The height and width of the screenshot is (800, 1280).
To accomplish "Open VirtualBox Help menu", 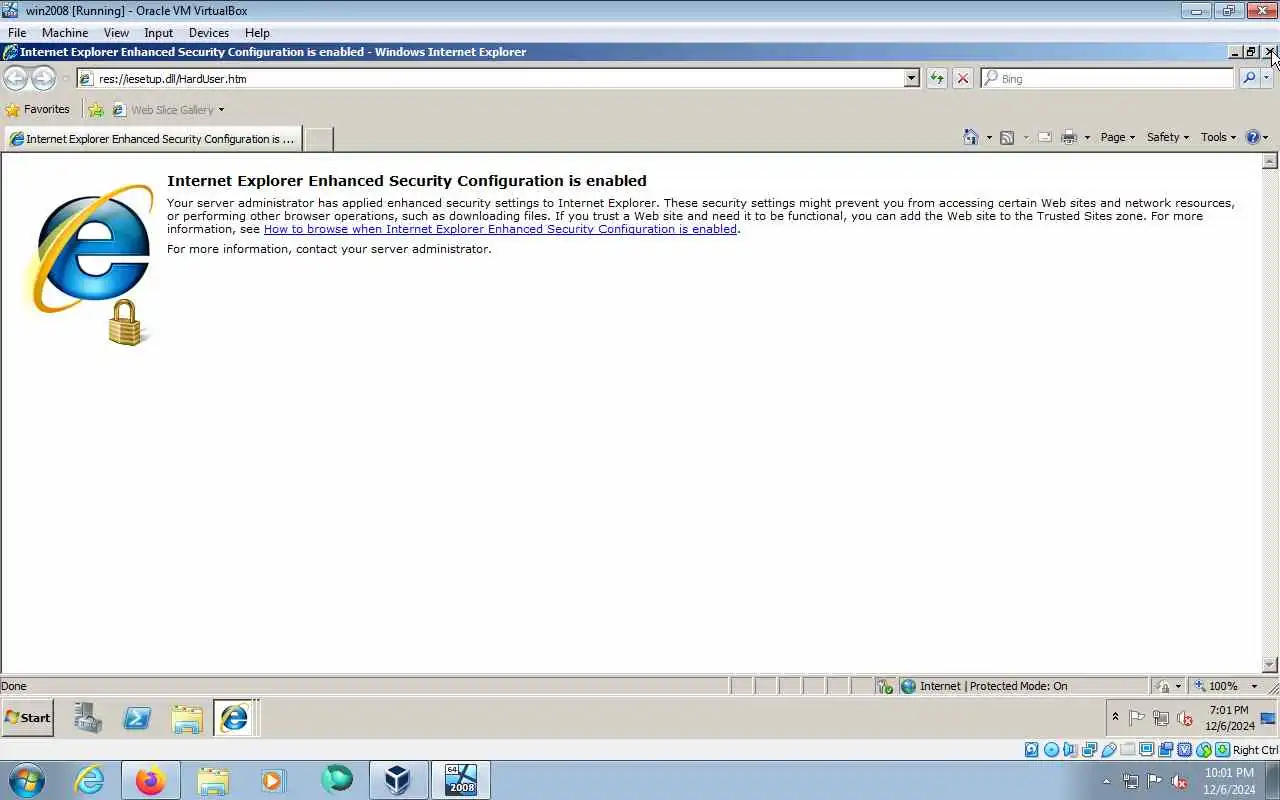I will [x=257, y=33].
